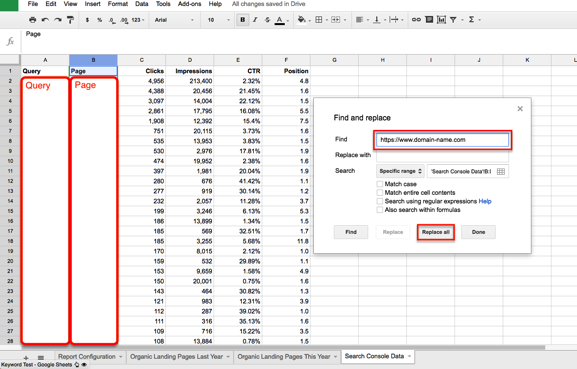Open the text color picker
Image resolution: width=577 pixels, height=369 pixels.
(x=280, y=20)
